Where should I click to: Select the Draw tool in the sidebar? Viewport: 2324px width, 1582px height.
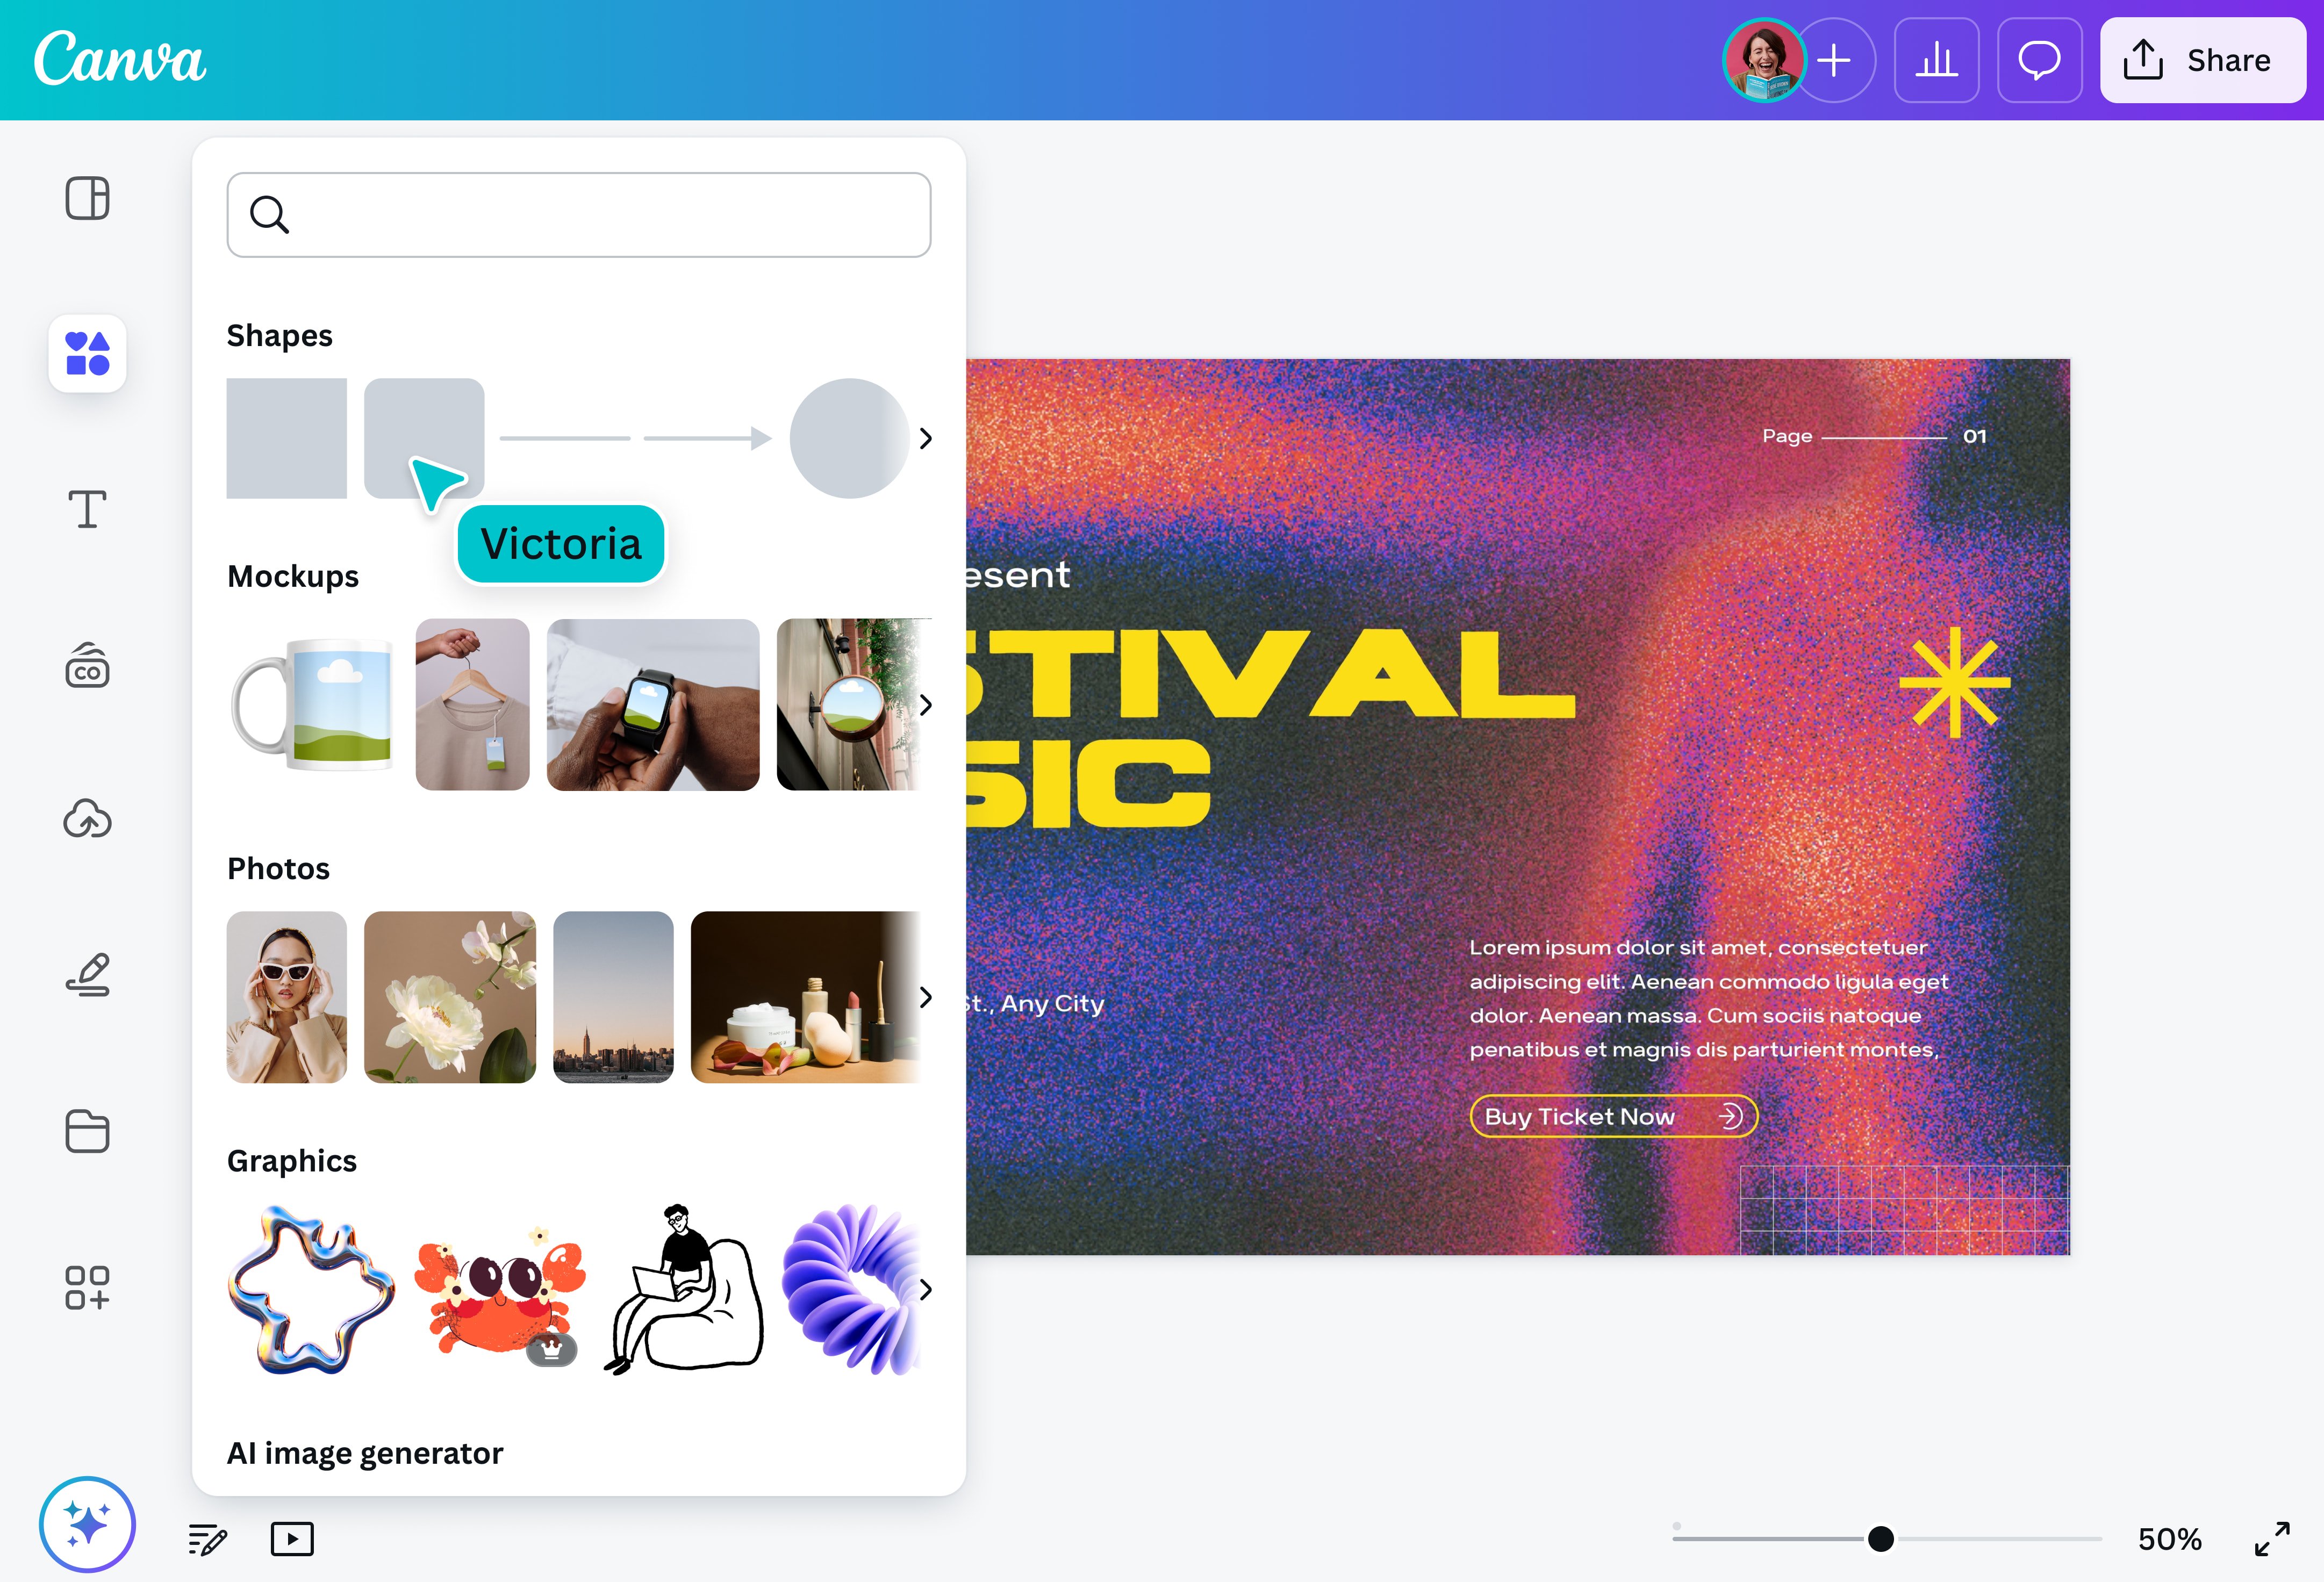coord(88,975)
